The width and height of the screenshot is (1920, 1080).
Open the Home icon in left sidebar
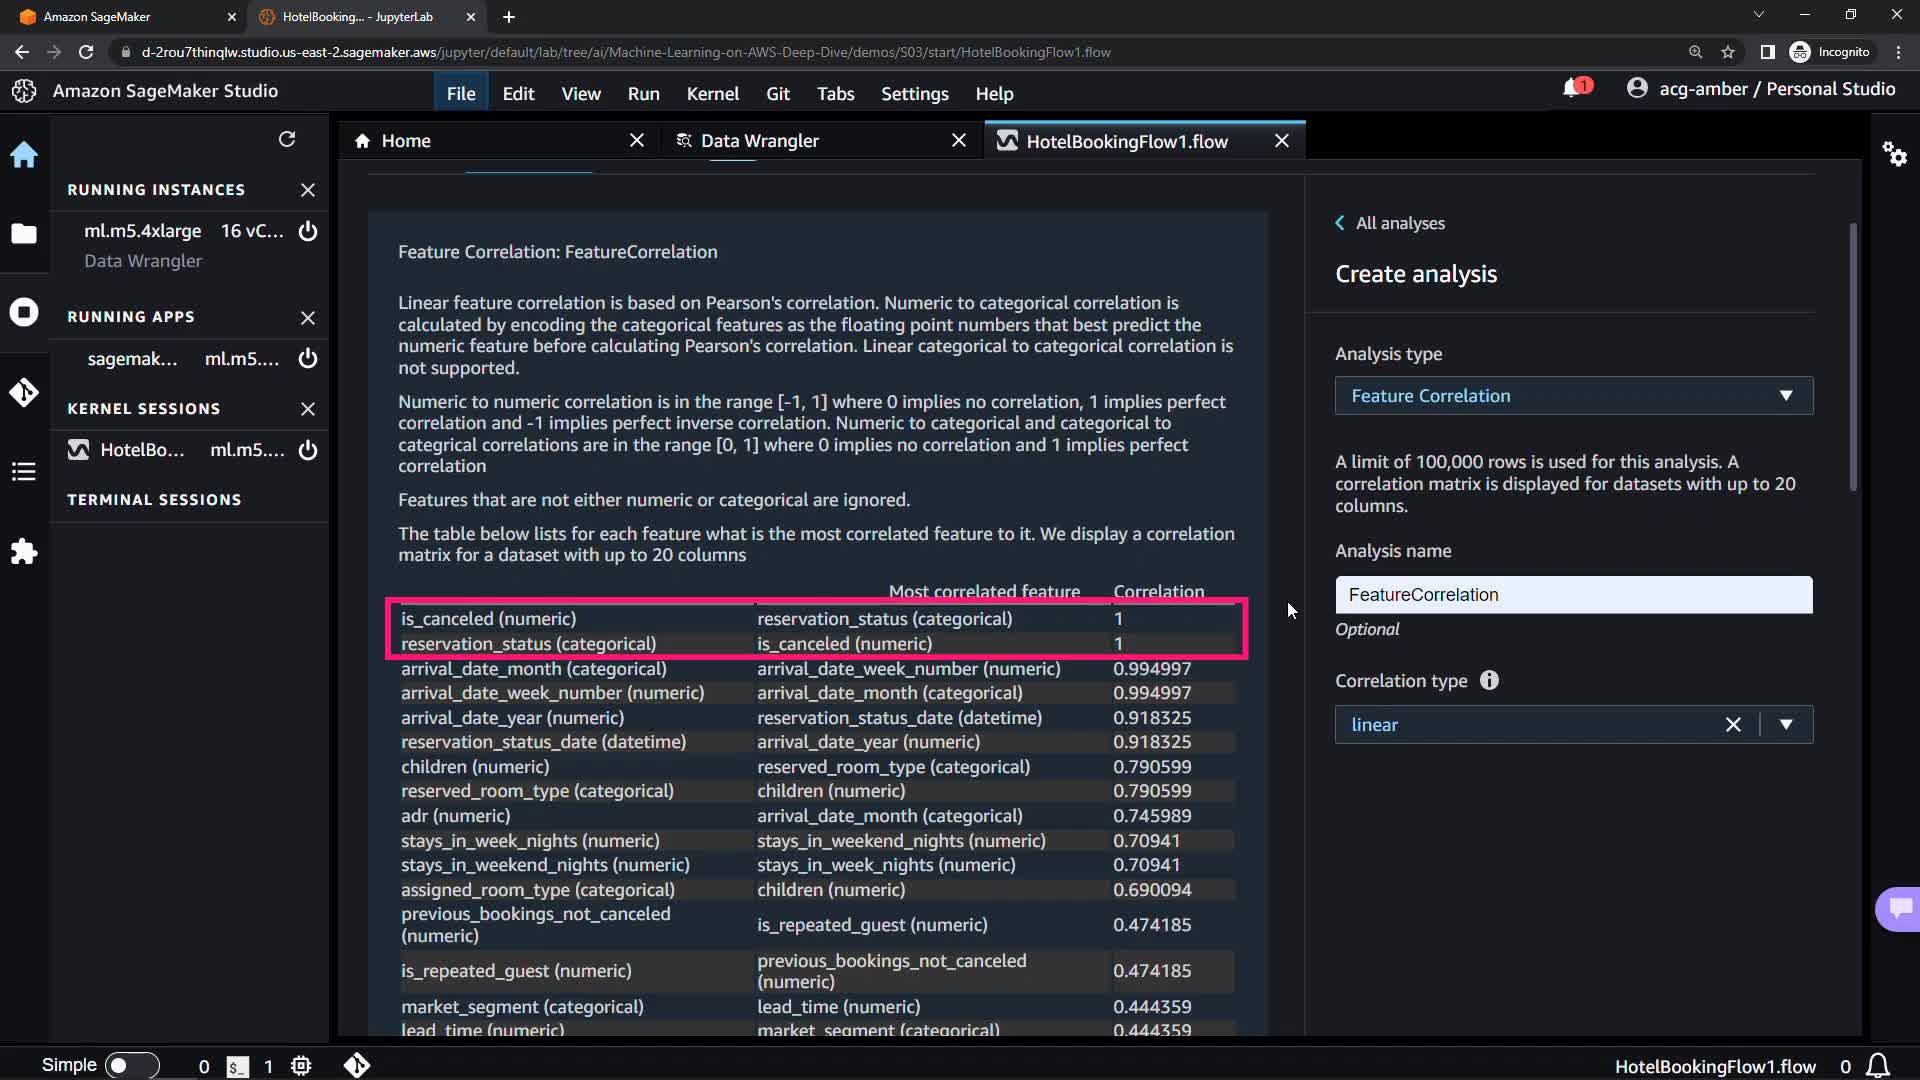coord(24,155)
